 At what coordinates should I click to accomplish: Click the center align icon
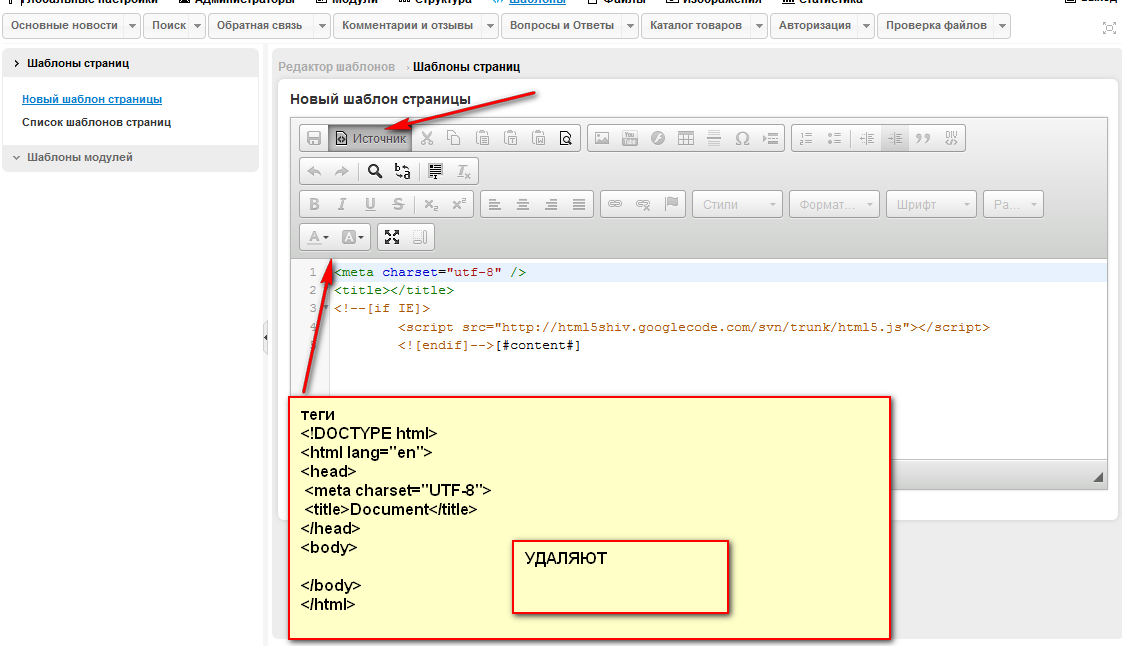[523, 204]
